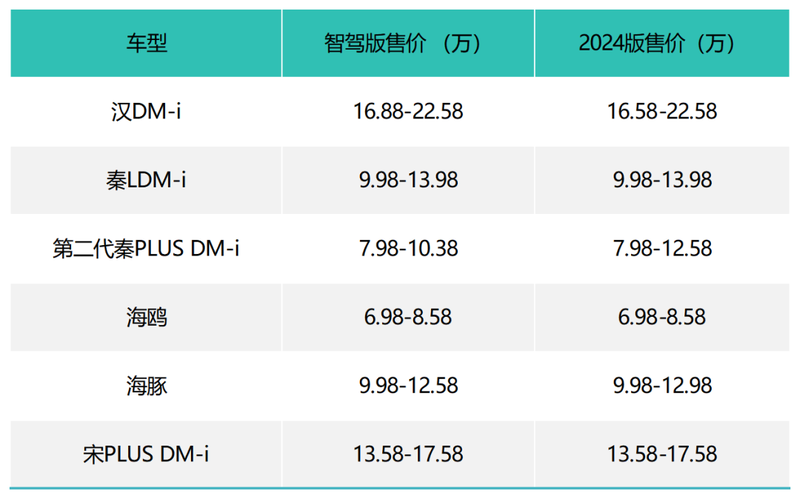Click the 9.98-12.98 price cell

(662, 386)
